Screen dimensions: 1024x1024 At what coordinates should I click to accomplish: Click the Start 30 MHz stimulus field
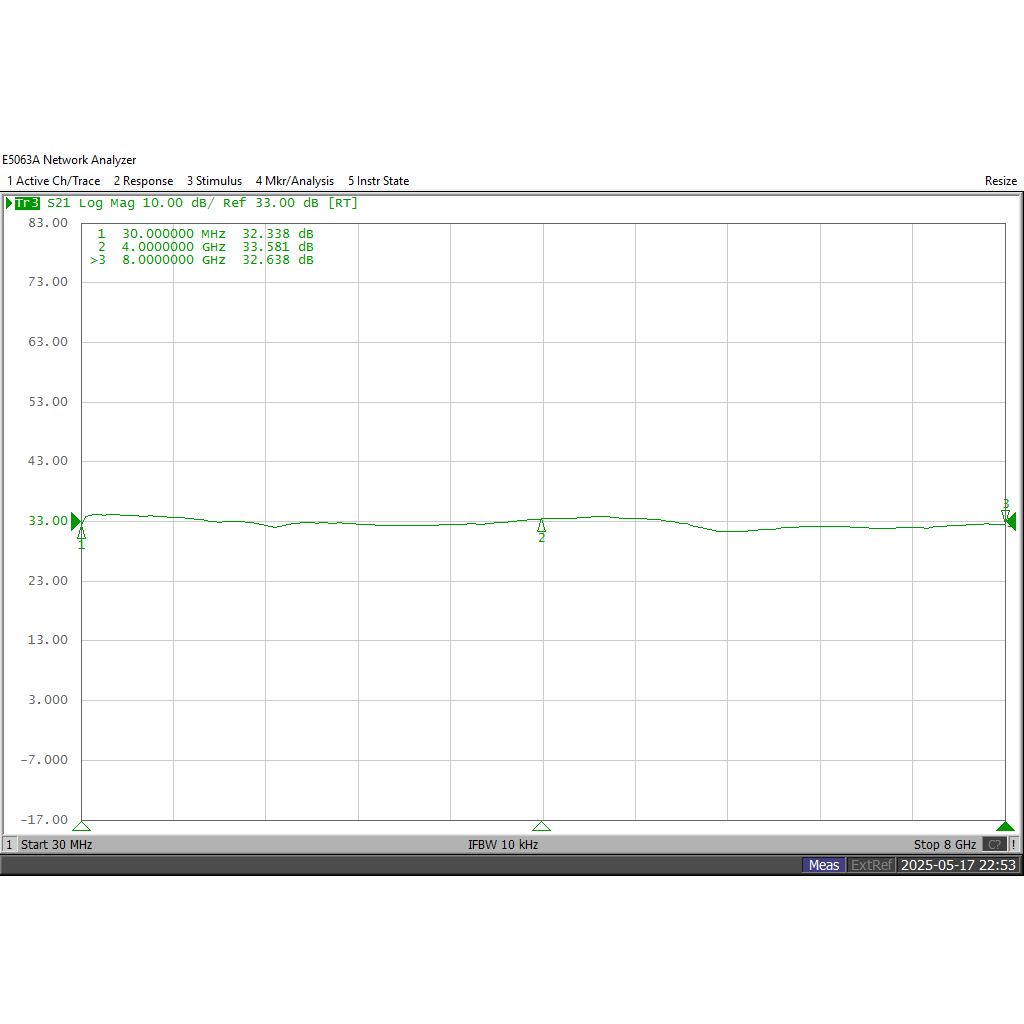57,844
